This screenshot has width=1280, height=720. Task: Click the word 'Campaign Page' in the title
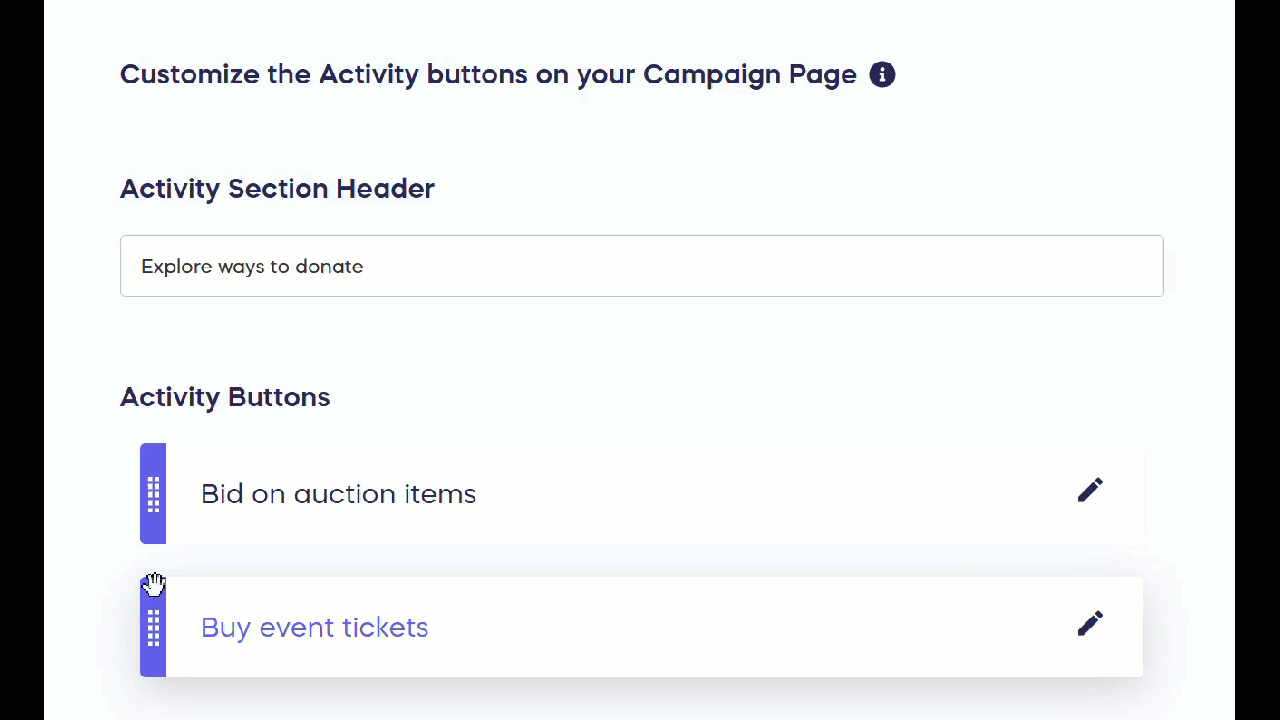pos(749,75)
